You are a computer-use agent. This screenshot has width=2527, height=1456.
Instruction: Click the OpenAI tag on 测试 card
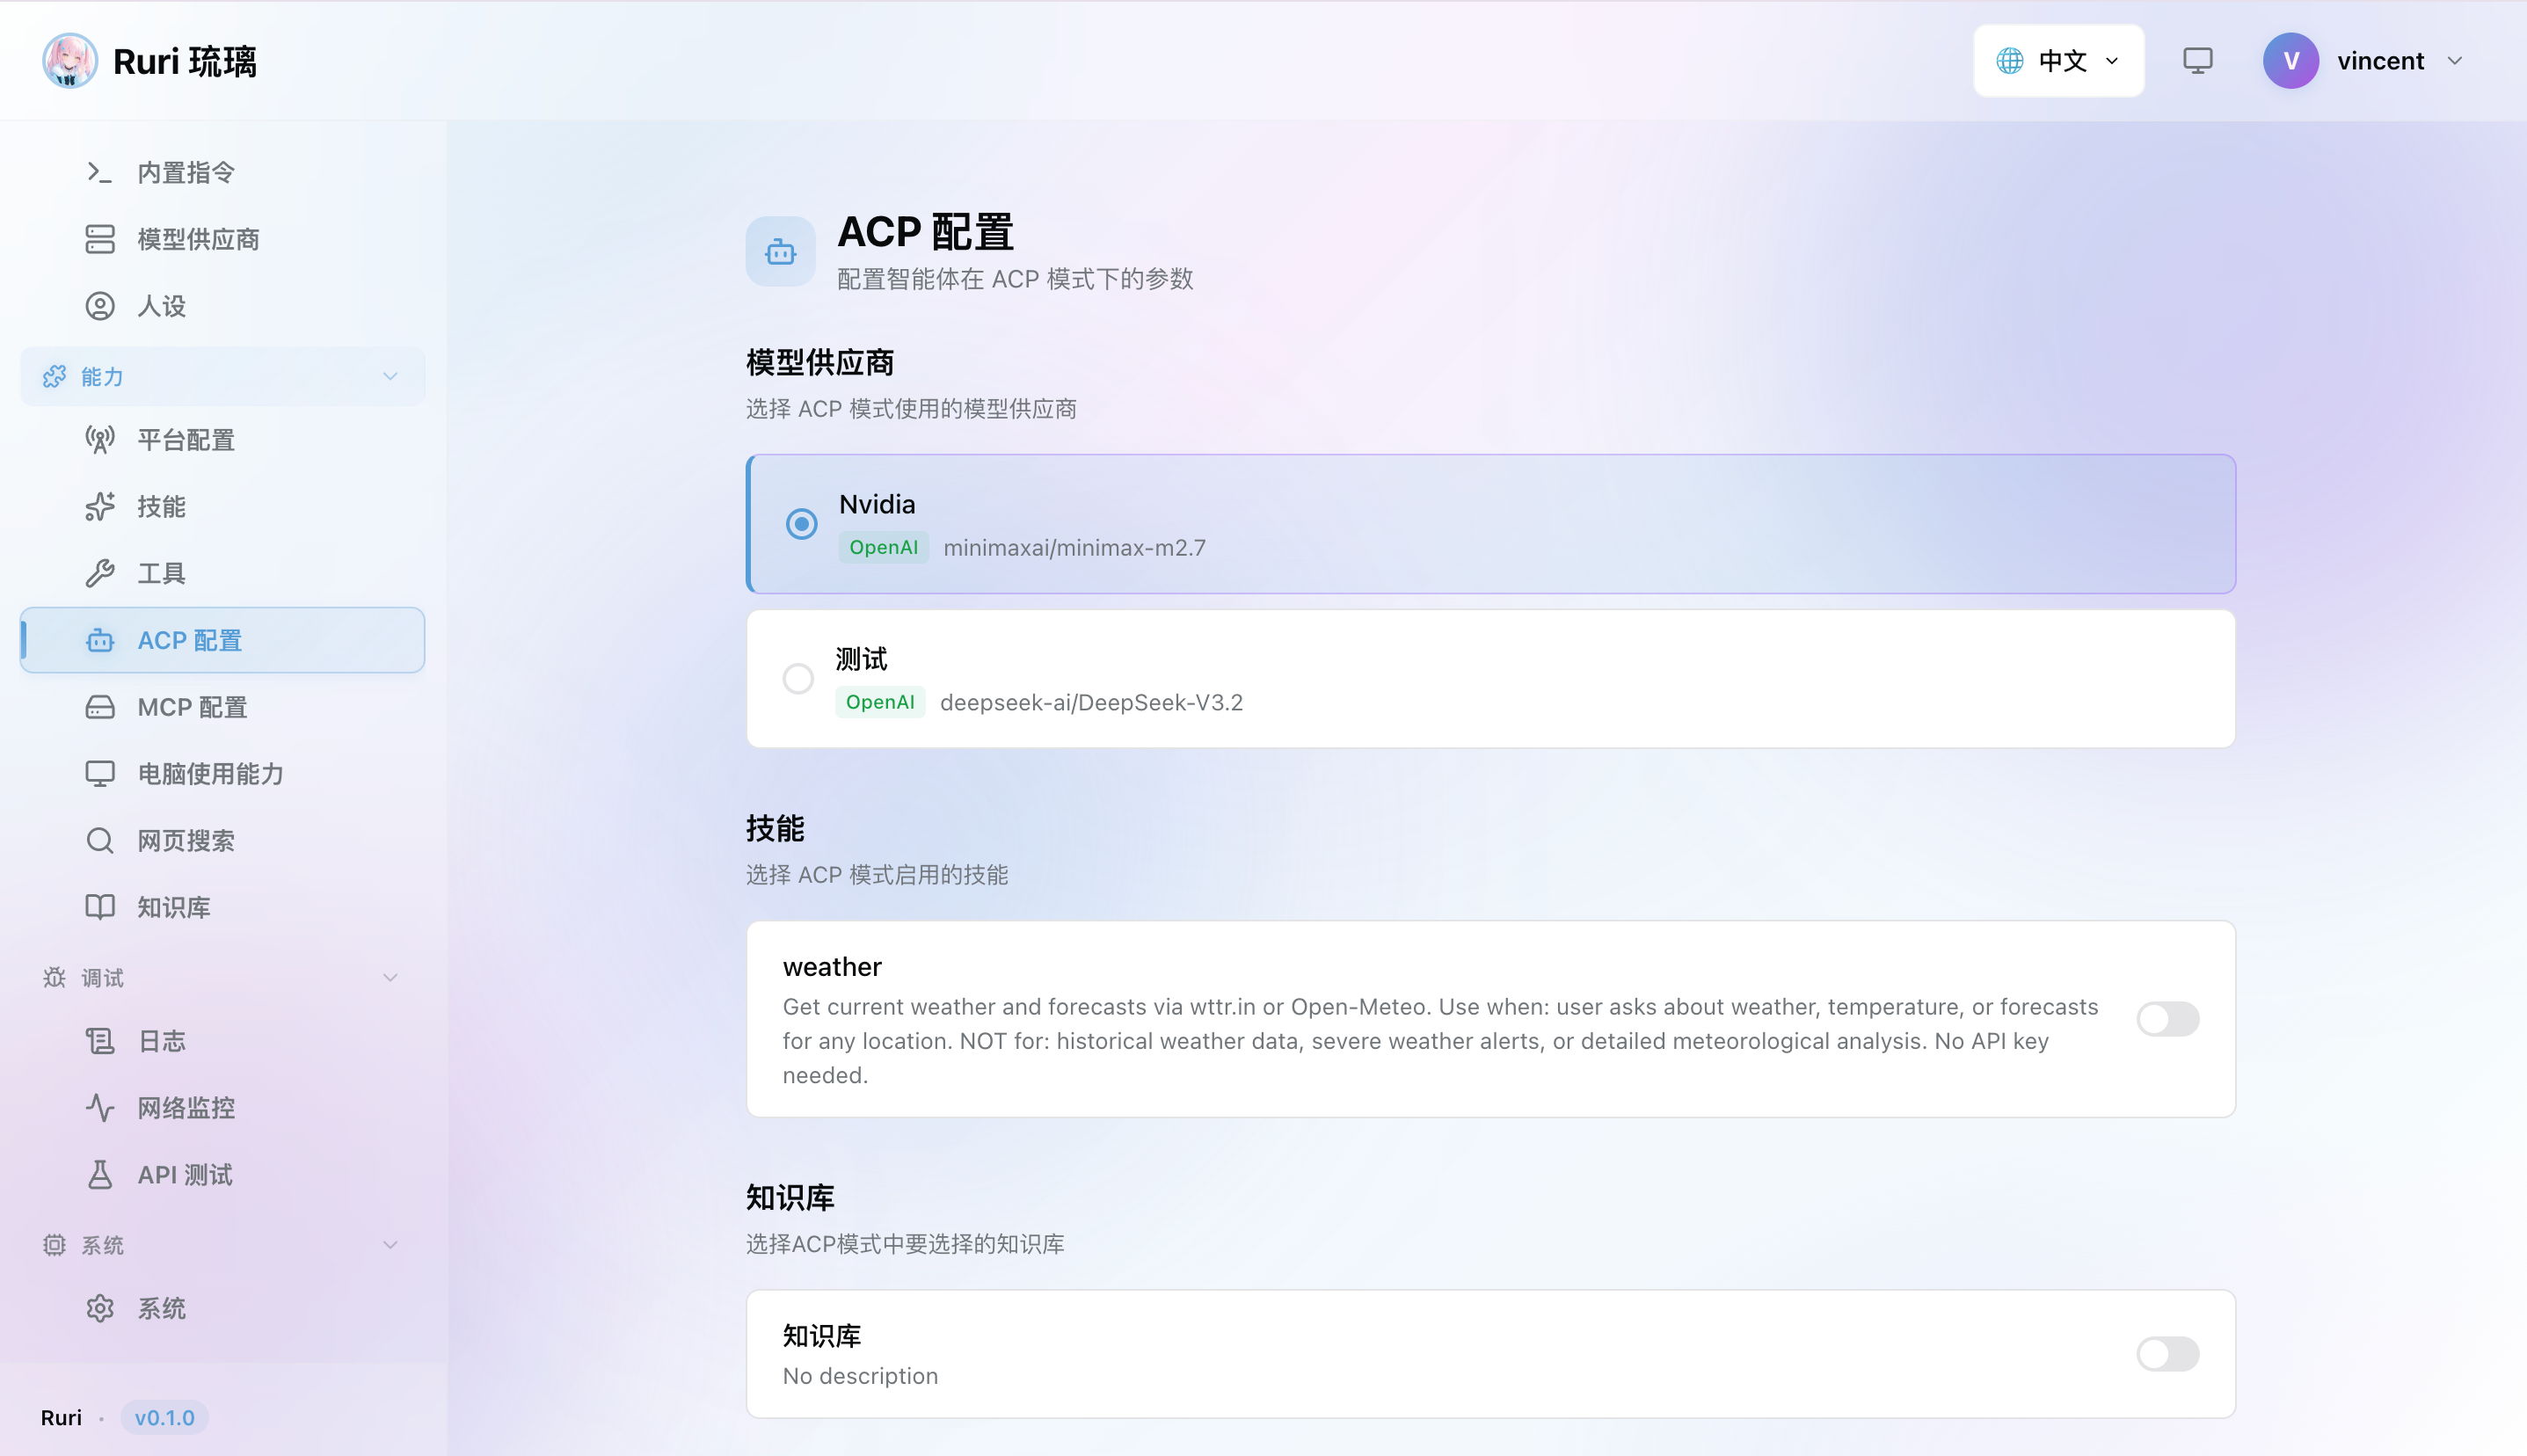pos(880,702)
